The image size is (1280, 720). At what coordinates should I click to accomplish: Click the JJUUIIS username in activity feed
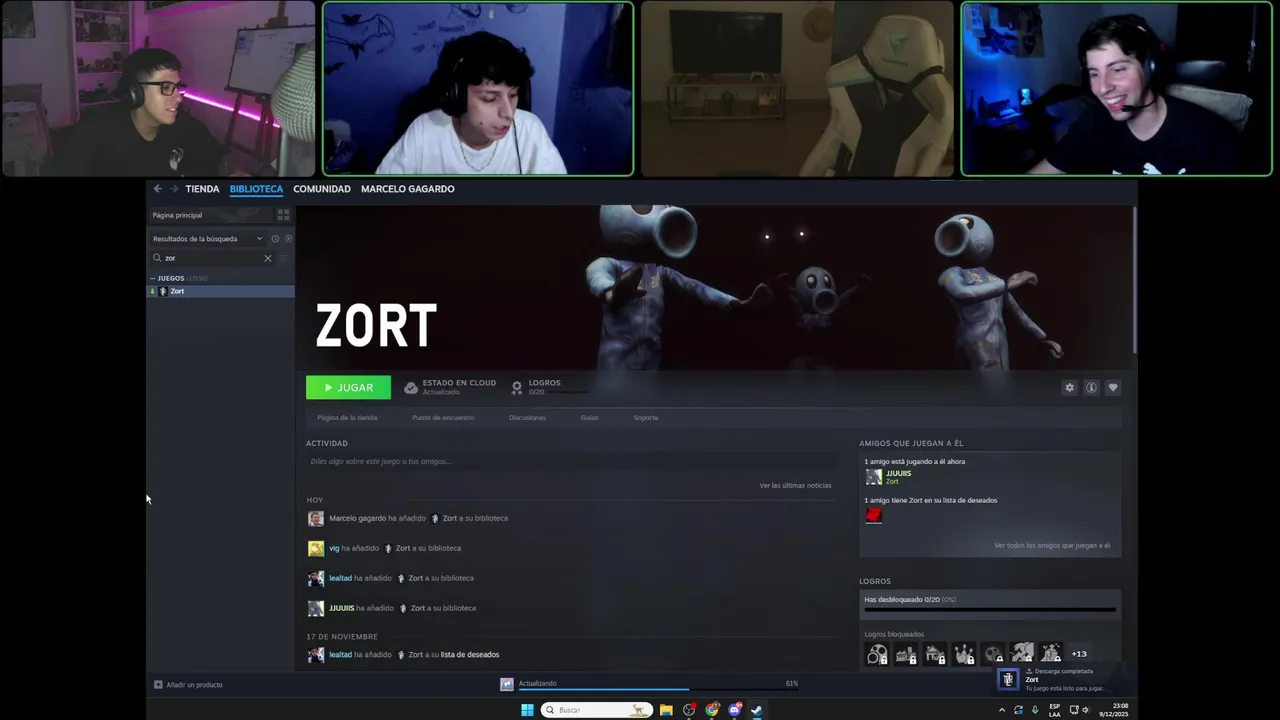[x=341, y=608]
